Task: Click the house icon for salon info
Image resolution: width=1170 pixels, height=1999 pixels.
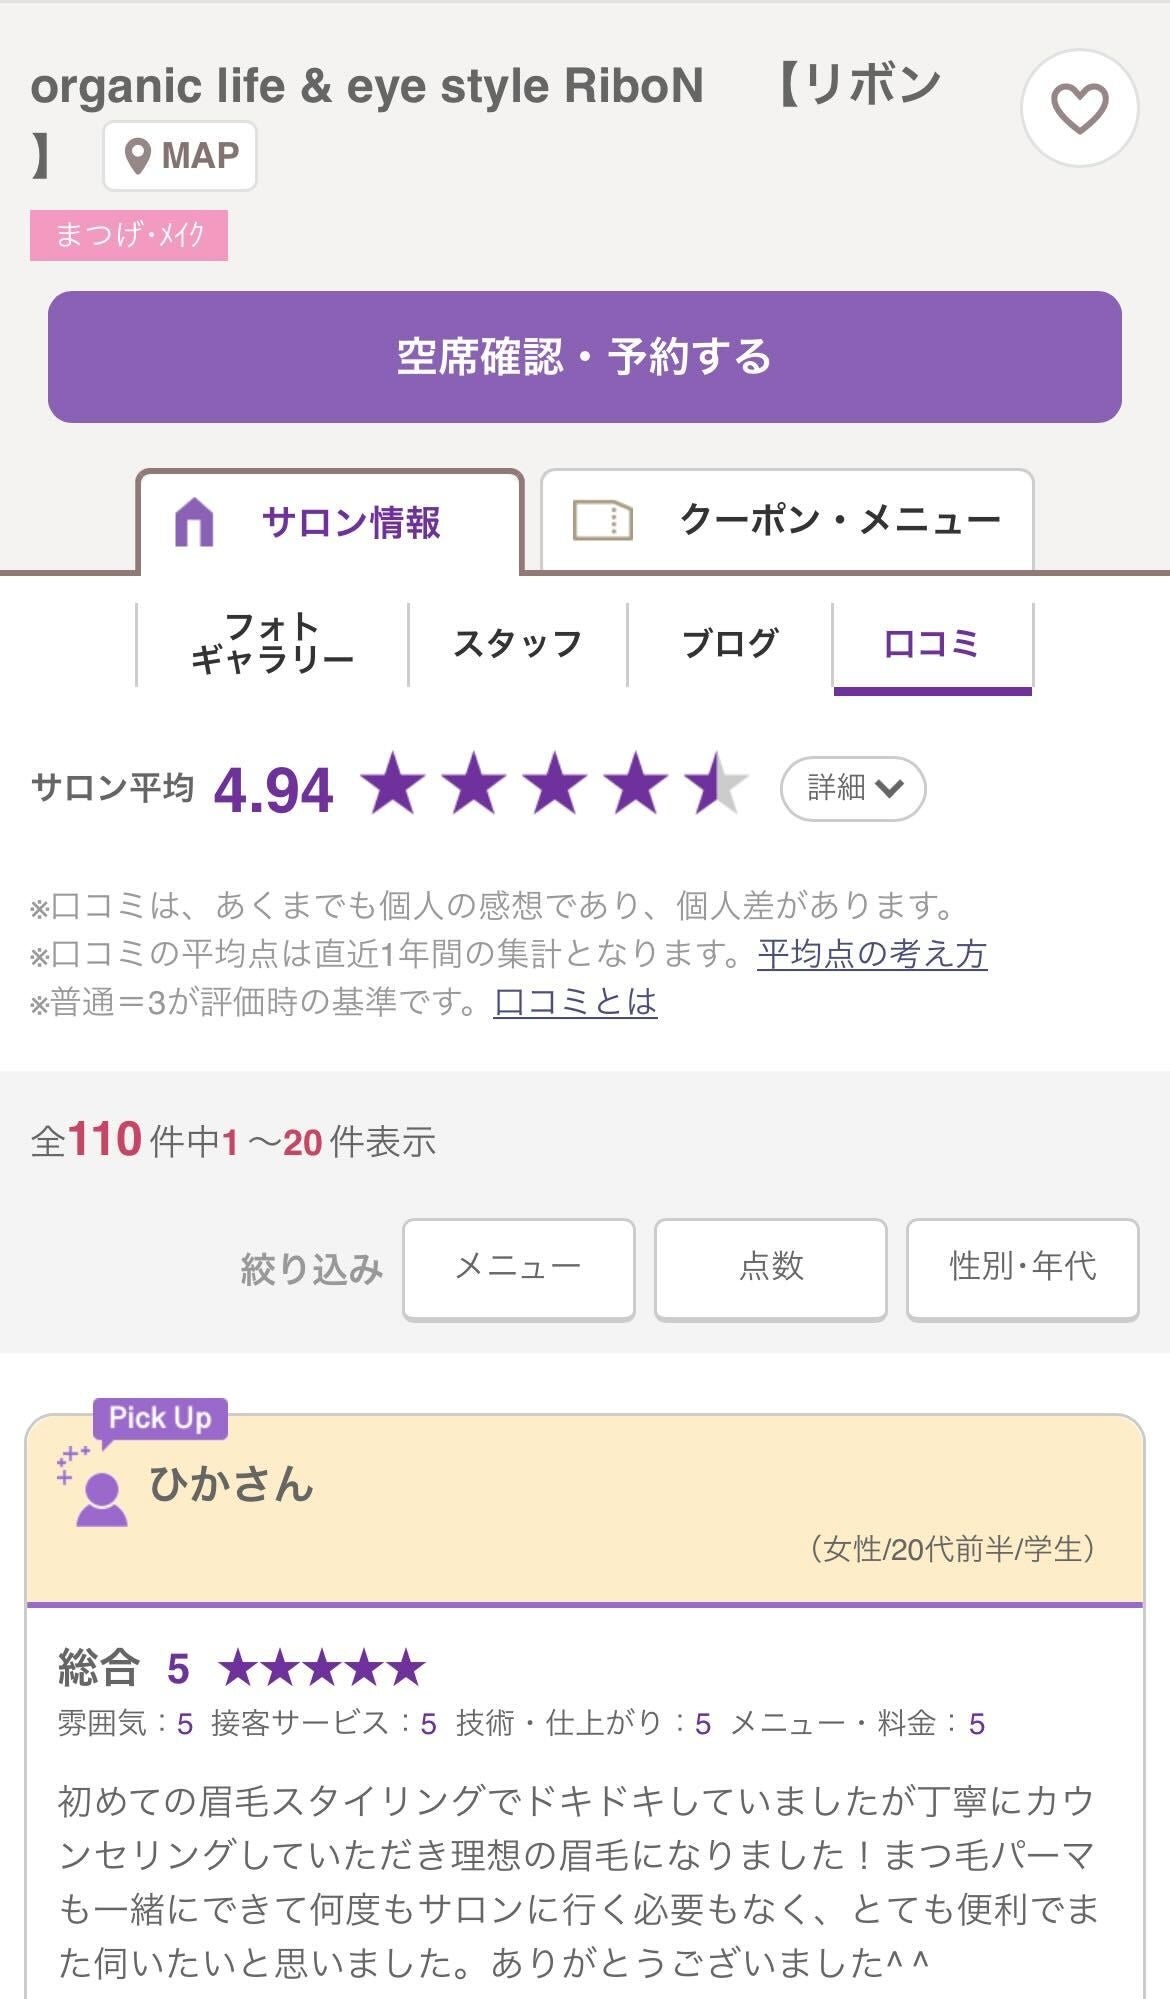Action: [194, 522]
